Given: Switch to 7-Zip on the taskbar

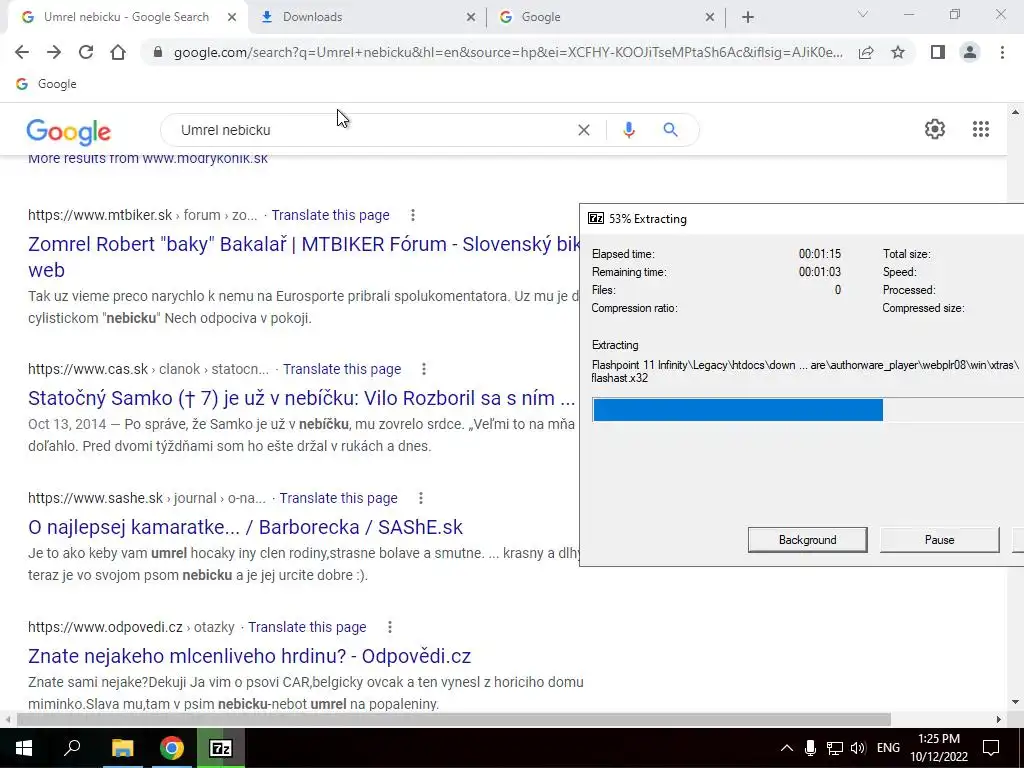Looking at the screenshot, I should (x=221, y=748).
